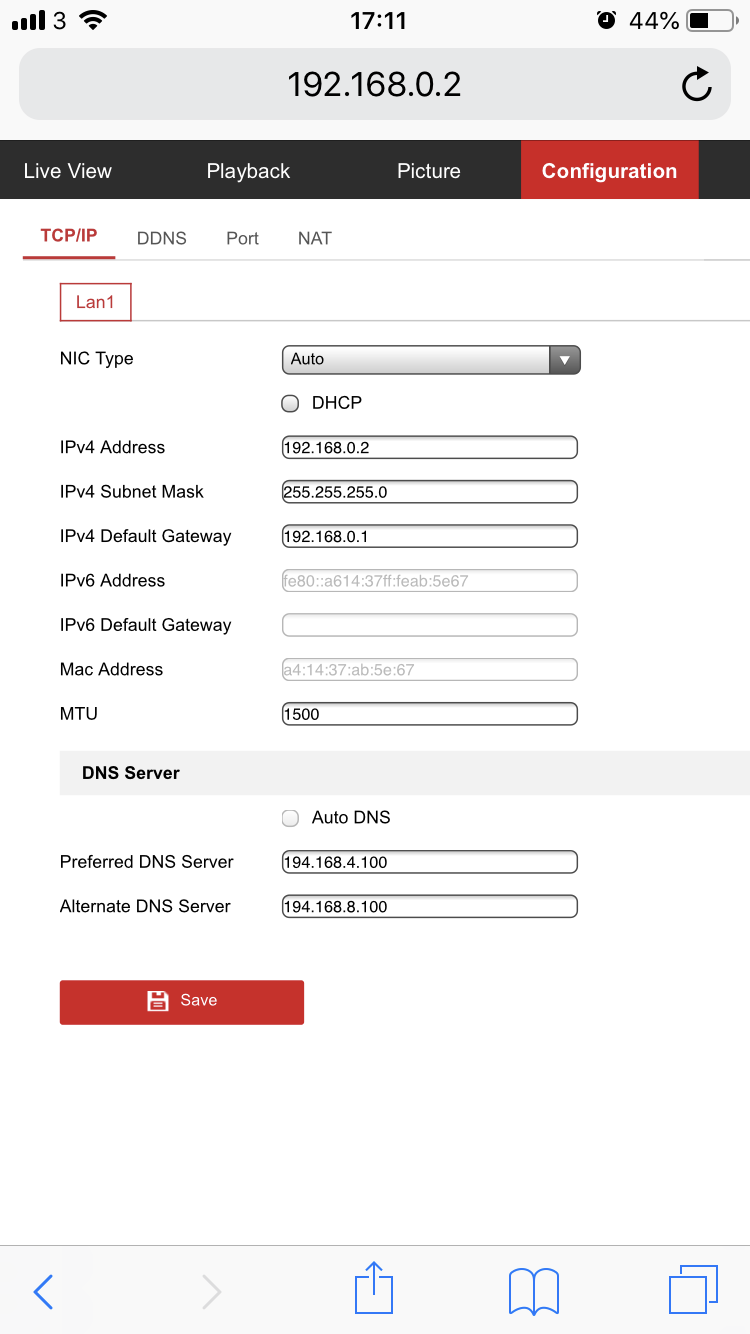The width and height of the screenshot is (750, 1334).
Task: Click the IPv4 Address field
Action: (x=430, y=447)
